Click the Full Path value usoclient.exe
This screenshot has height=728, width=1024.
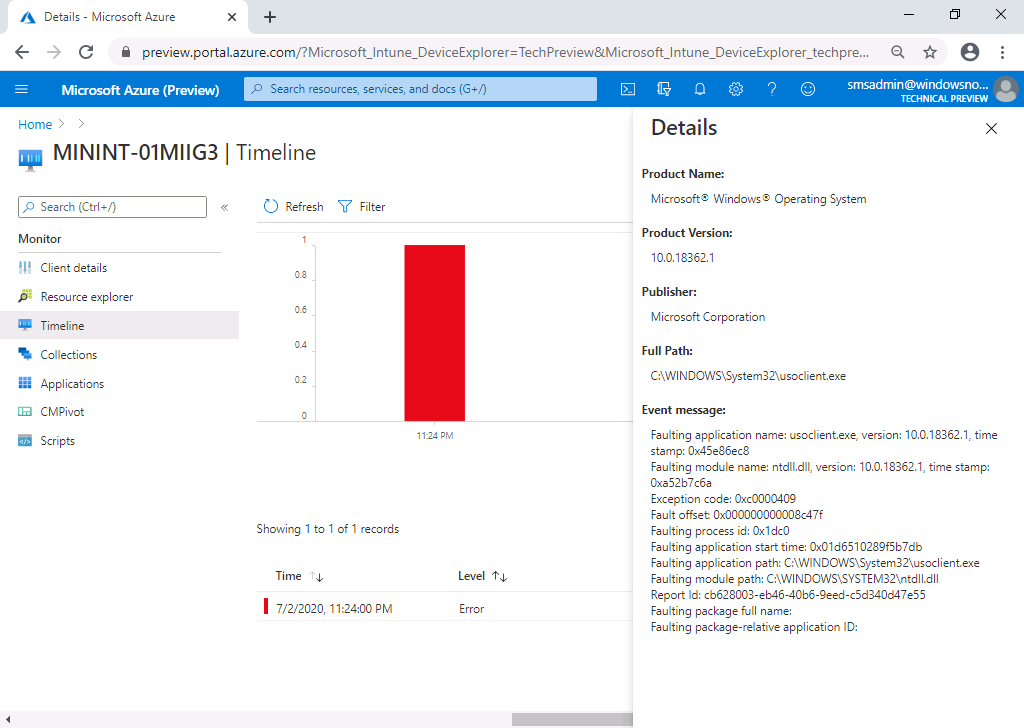click(748, 376)
